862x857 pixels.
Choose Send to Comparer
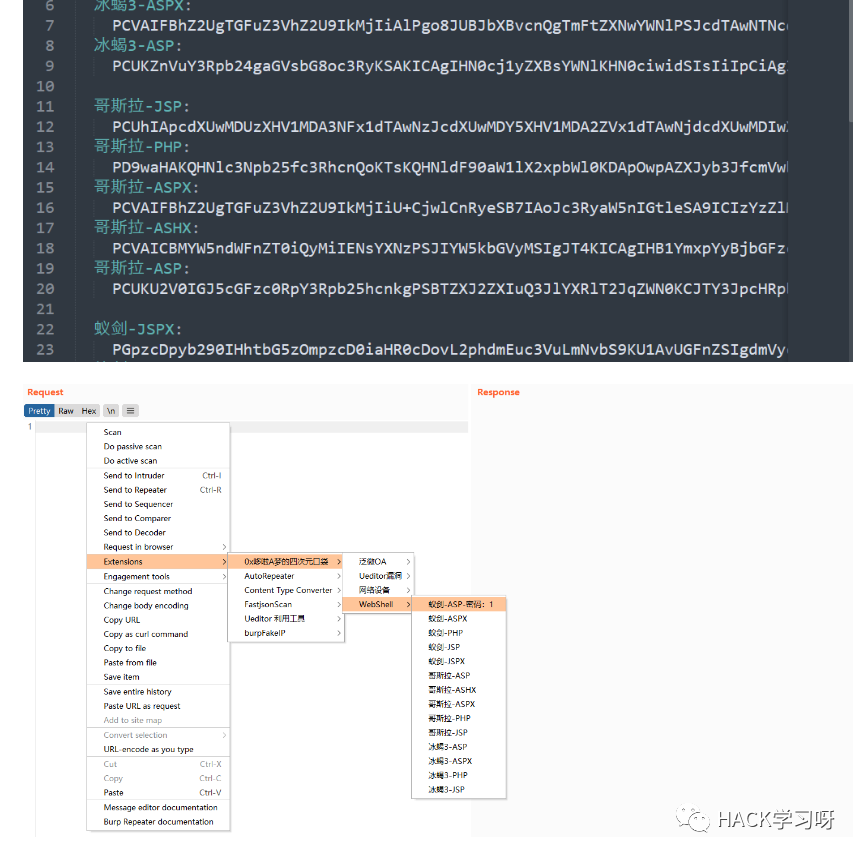(x=158, y=518)
